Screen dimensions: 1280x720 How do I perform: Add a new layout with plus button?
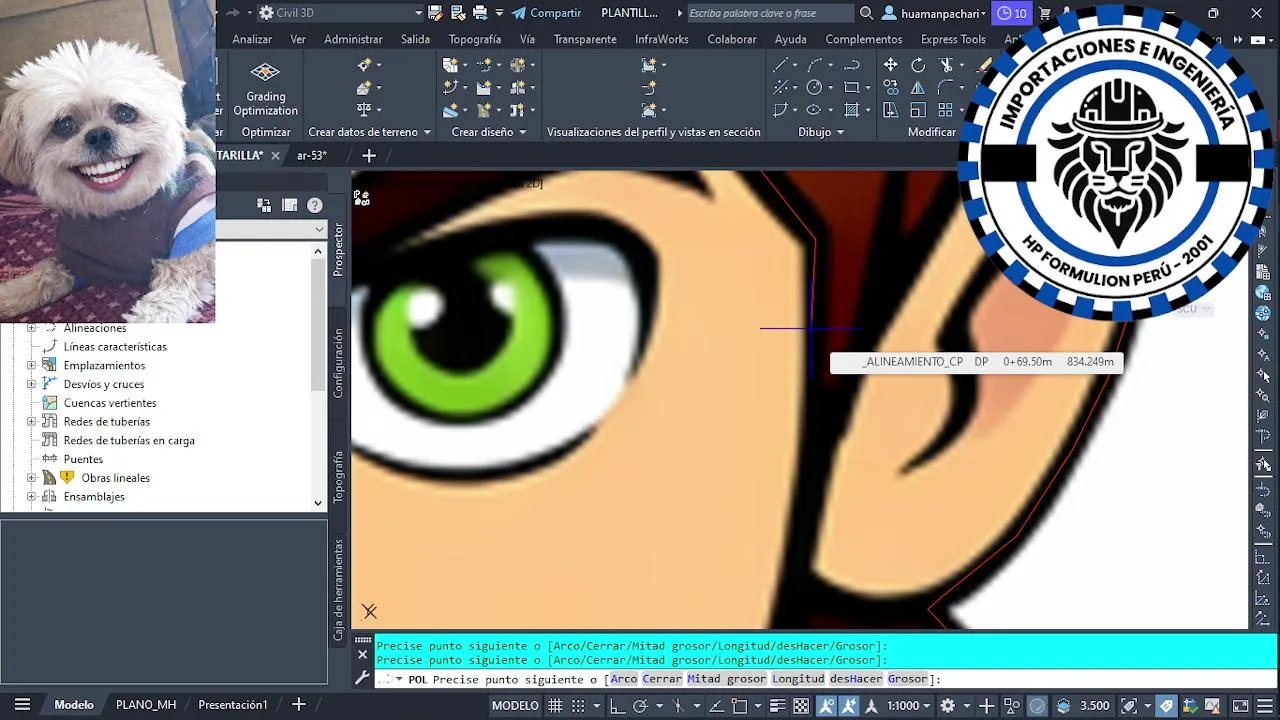click(x=298, y=705)
